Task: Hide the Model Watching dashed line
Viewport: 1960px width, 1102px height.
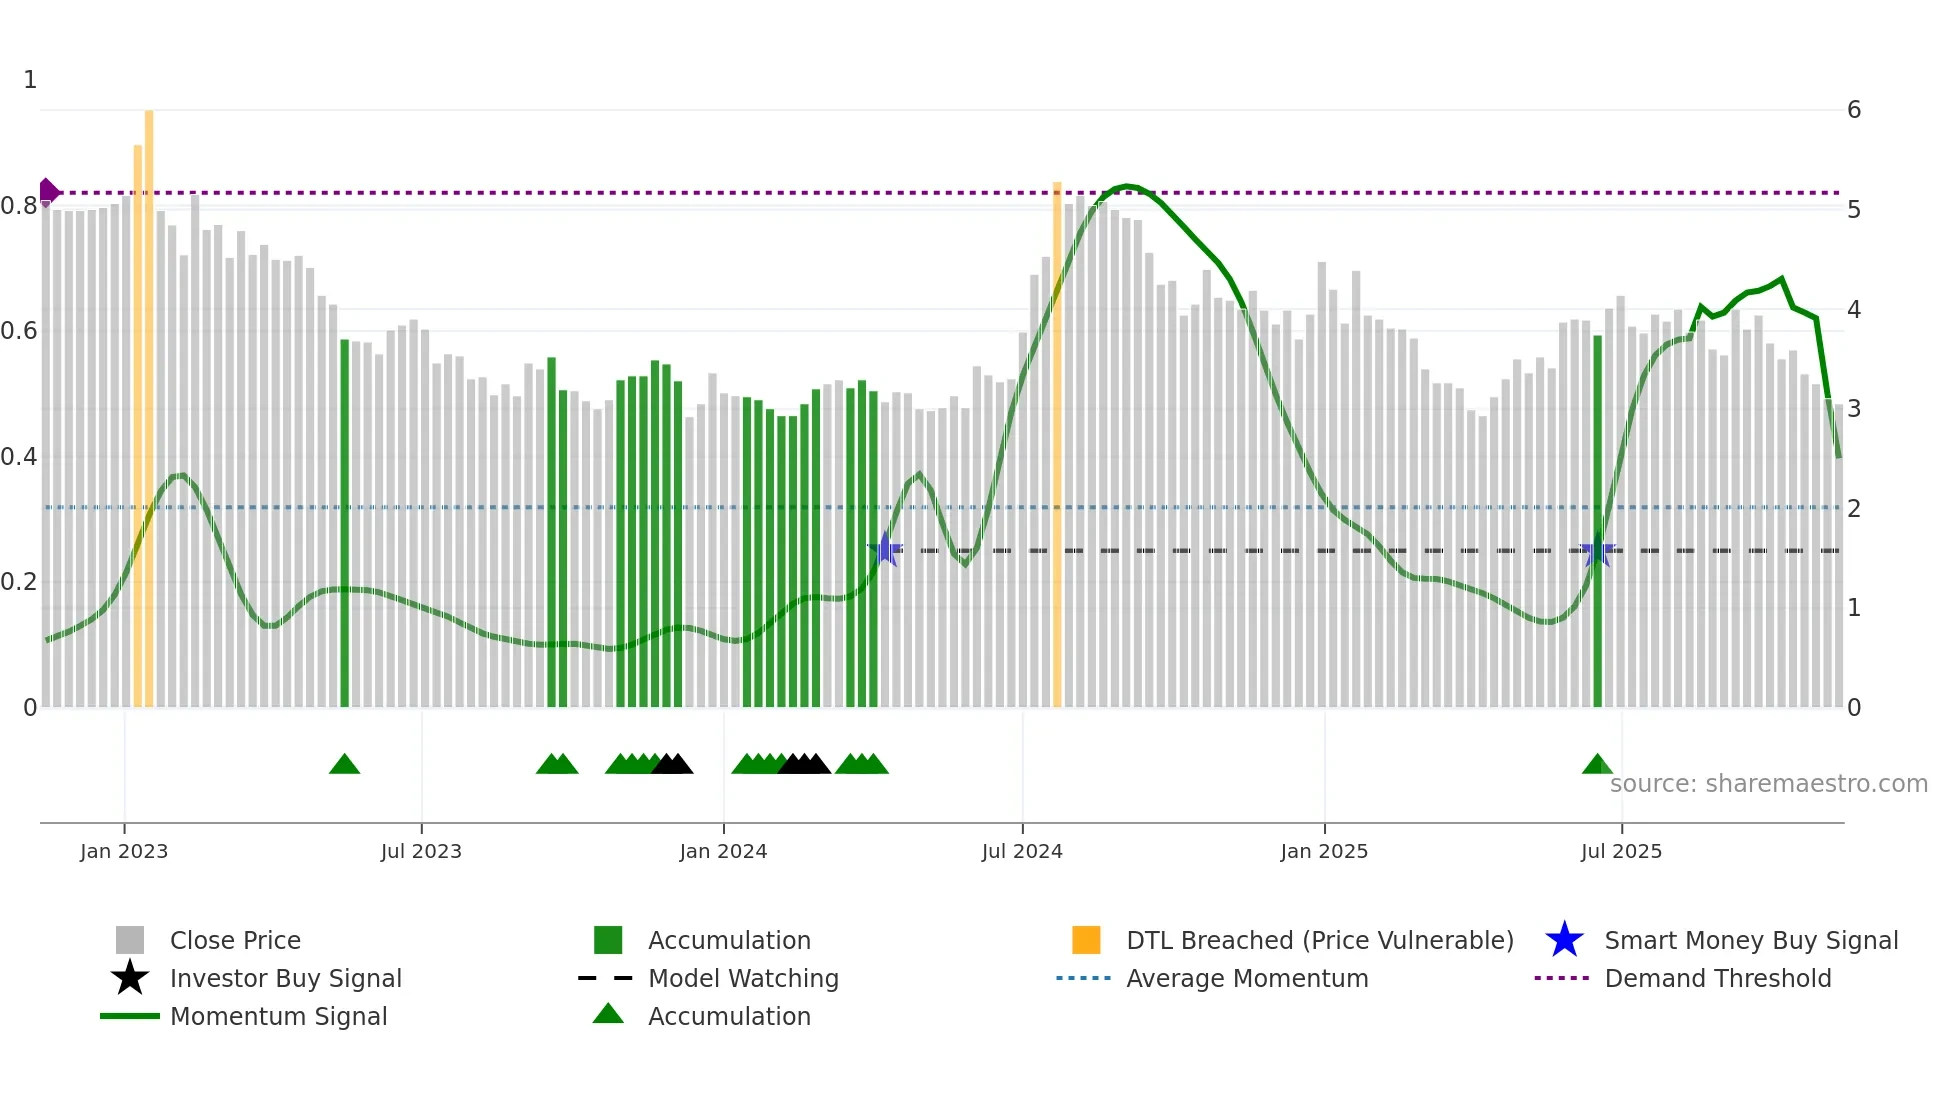Action: click(742, 978)
